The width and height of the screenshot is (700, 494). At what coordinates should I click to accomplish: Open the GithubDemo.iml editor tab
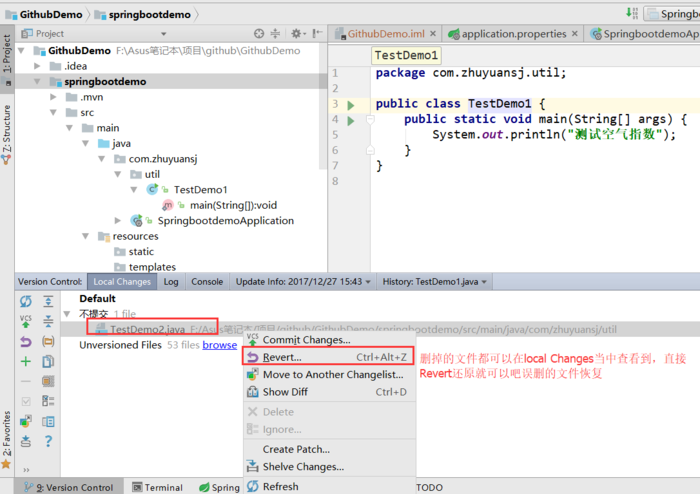(386, 34)
